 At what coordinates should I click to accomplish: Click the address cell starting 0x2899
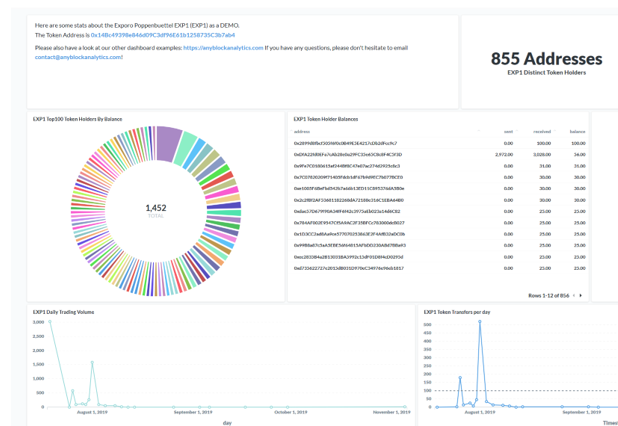point(345,143)
